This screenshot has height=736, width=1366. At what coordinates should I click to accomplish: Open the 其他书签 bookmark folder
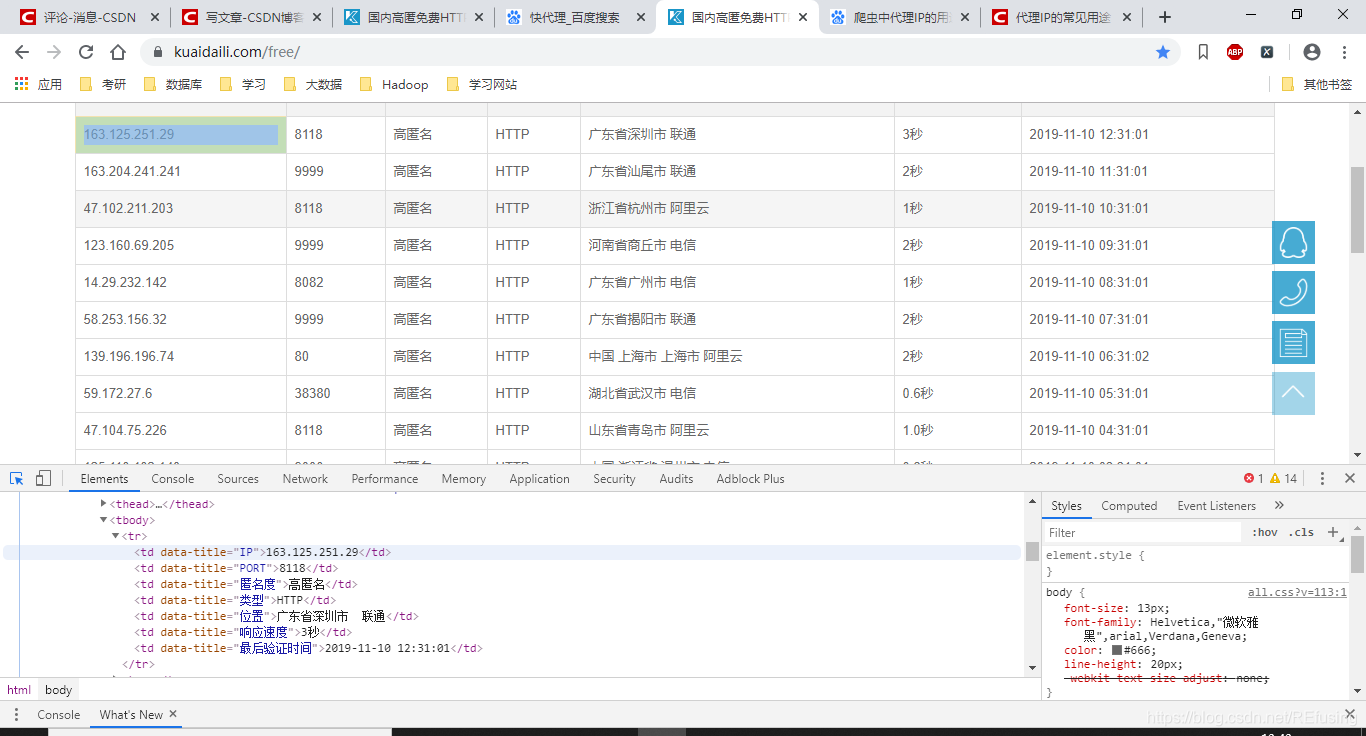pyautogui.click(x=1316, y=85)
